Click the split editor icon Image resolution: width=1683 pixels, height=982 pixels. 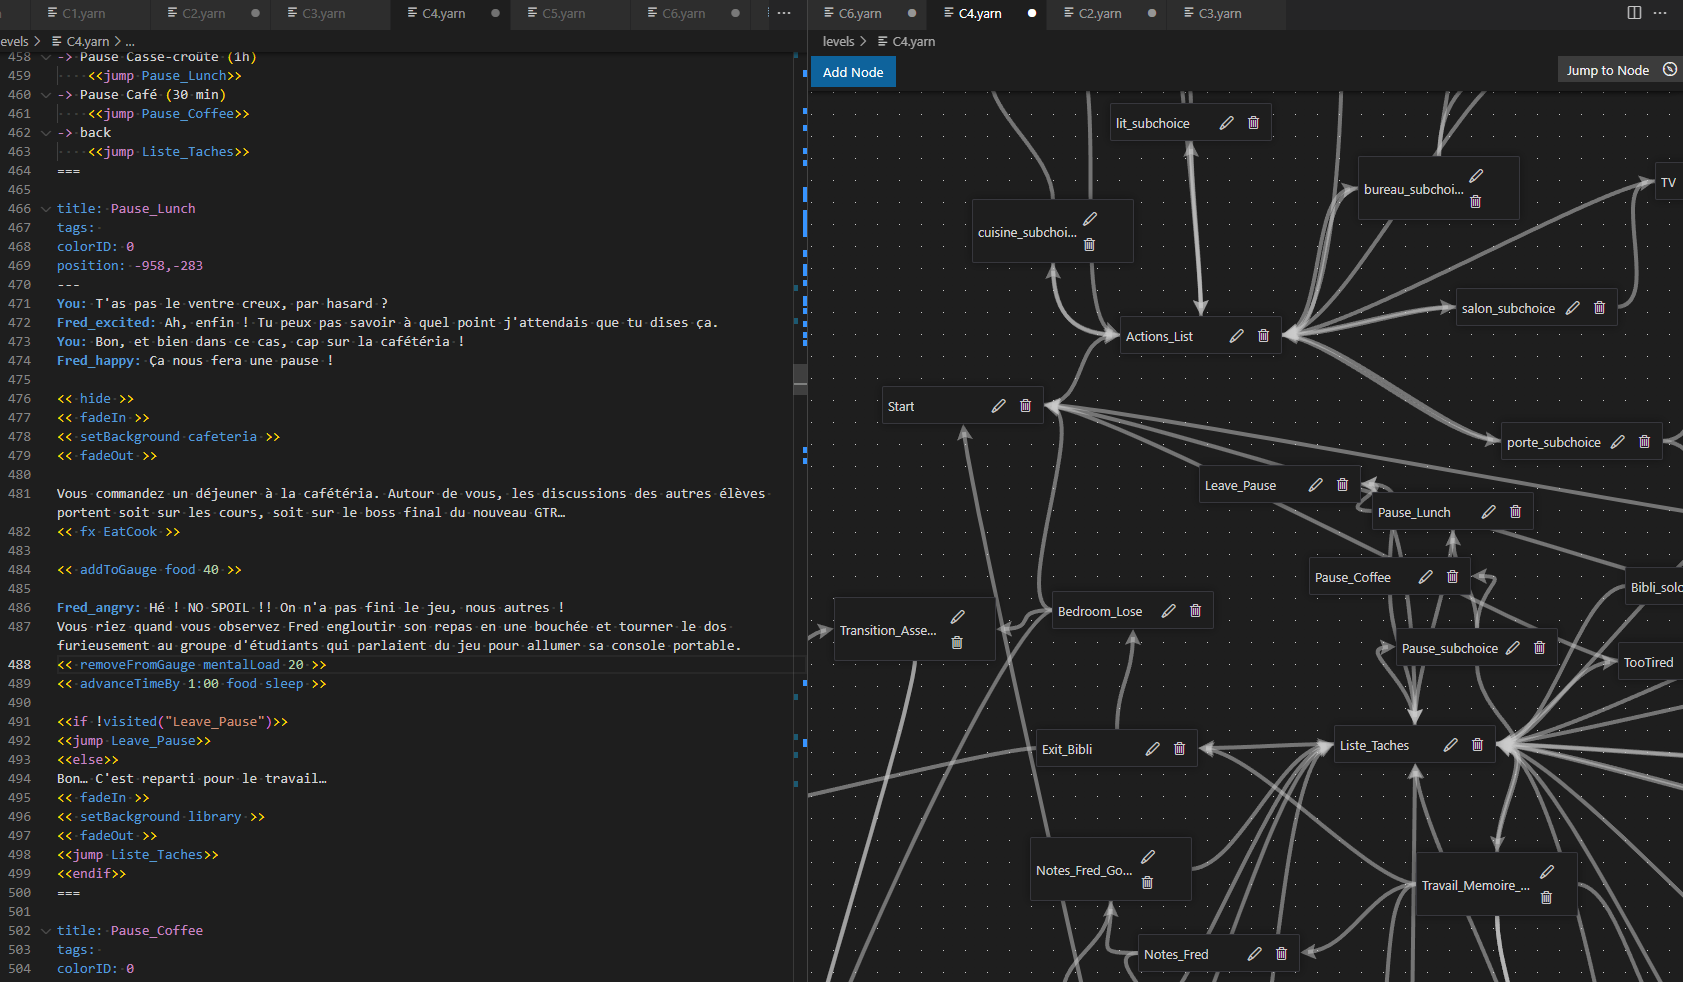[1634, 13]
